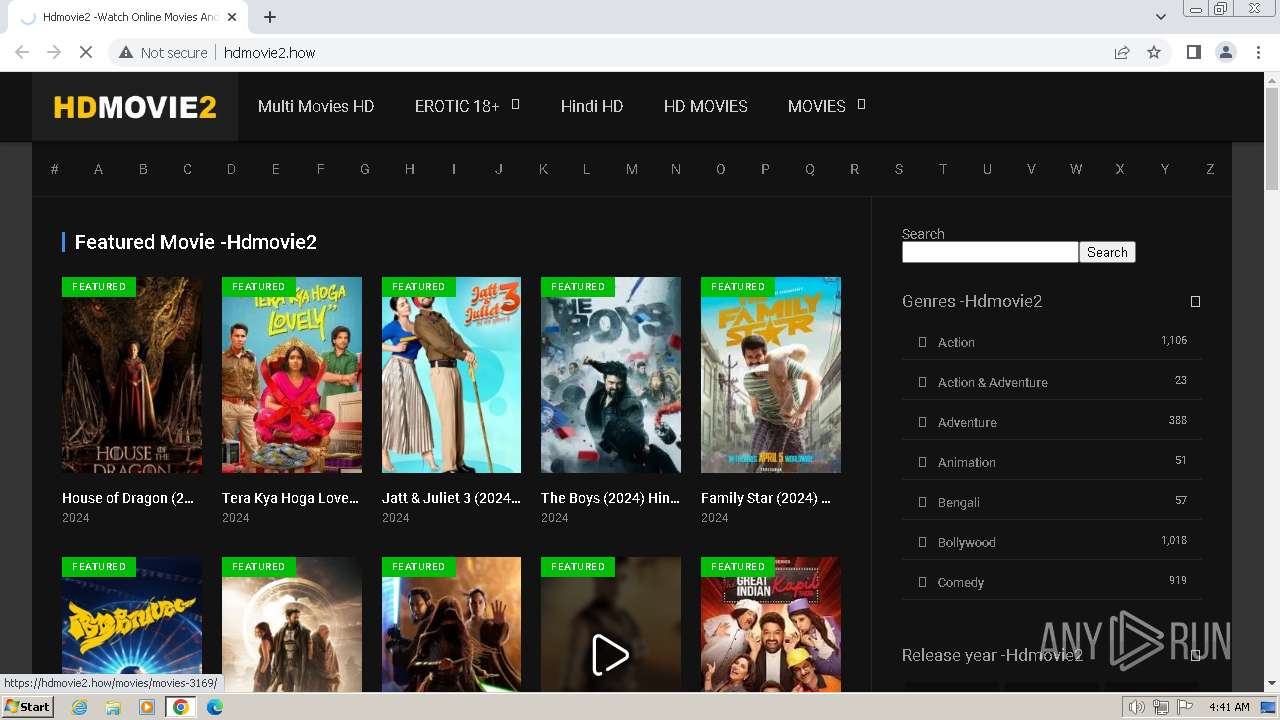The width and height of the screenshot is (1280, 720).
Task: Click the play button on movie thumbnail
Action: point(611,655)
